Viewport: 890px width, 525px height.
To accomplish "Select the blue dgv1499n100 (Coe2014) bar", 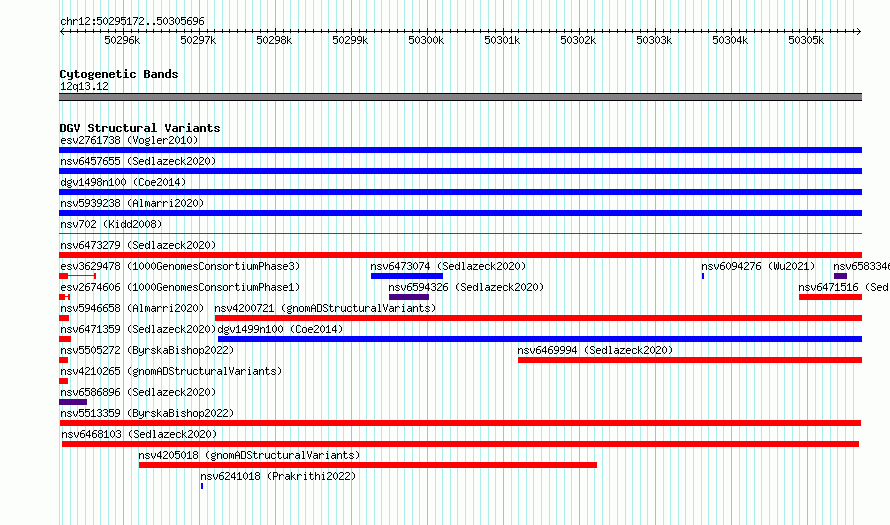I will coord(540,339).
